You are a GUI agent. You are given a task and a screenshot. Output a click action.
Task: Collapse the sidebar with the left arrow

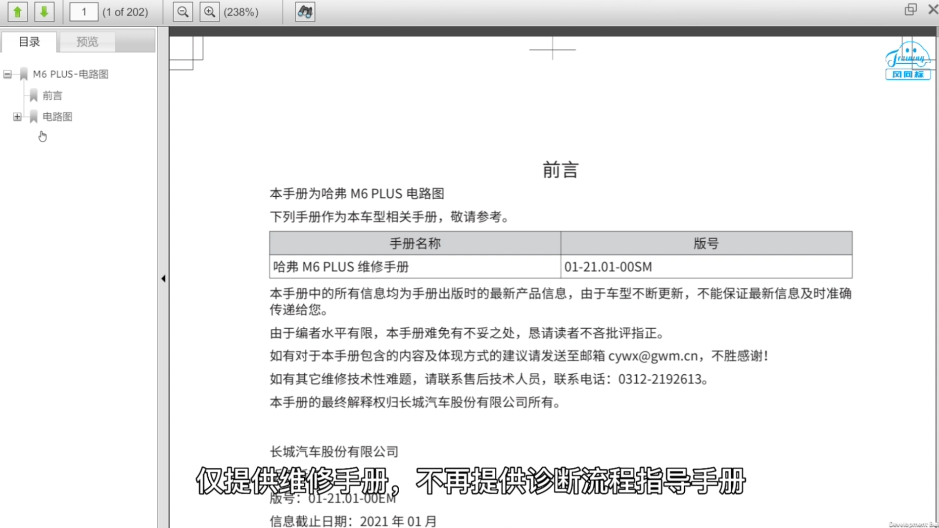point(163,278)
